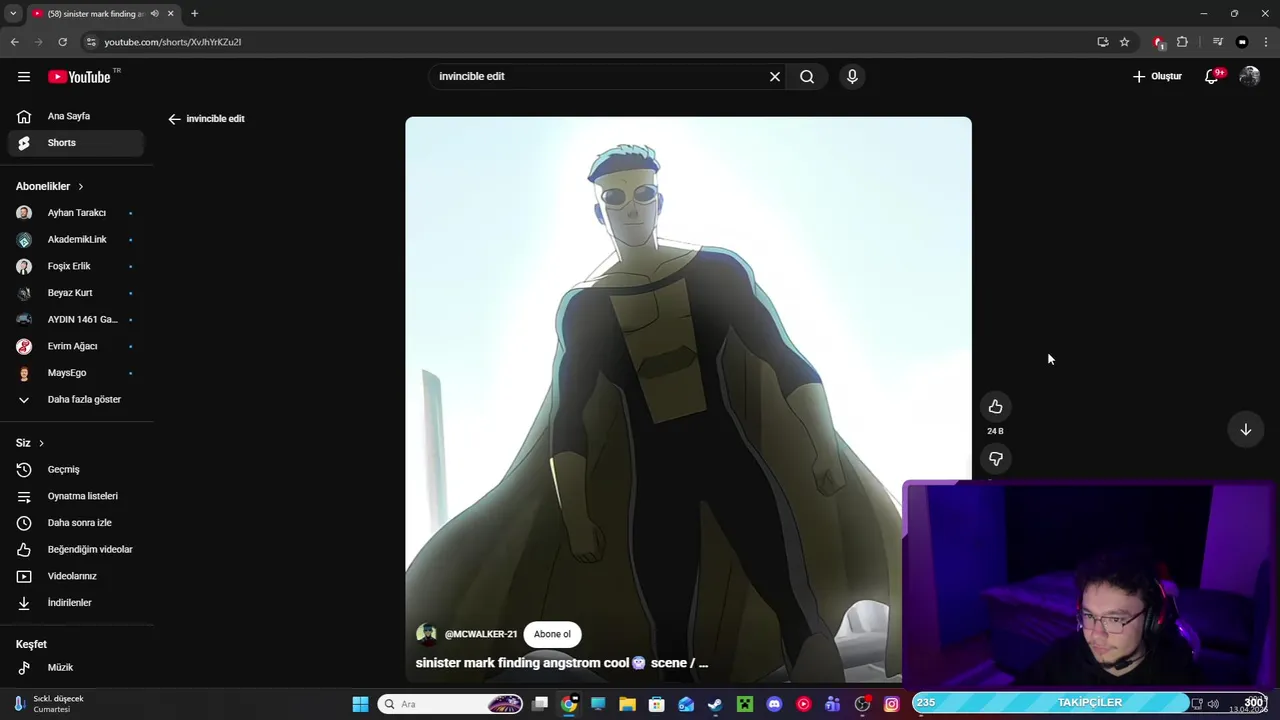Go back to invincible edit results

point(206,119)
